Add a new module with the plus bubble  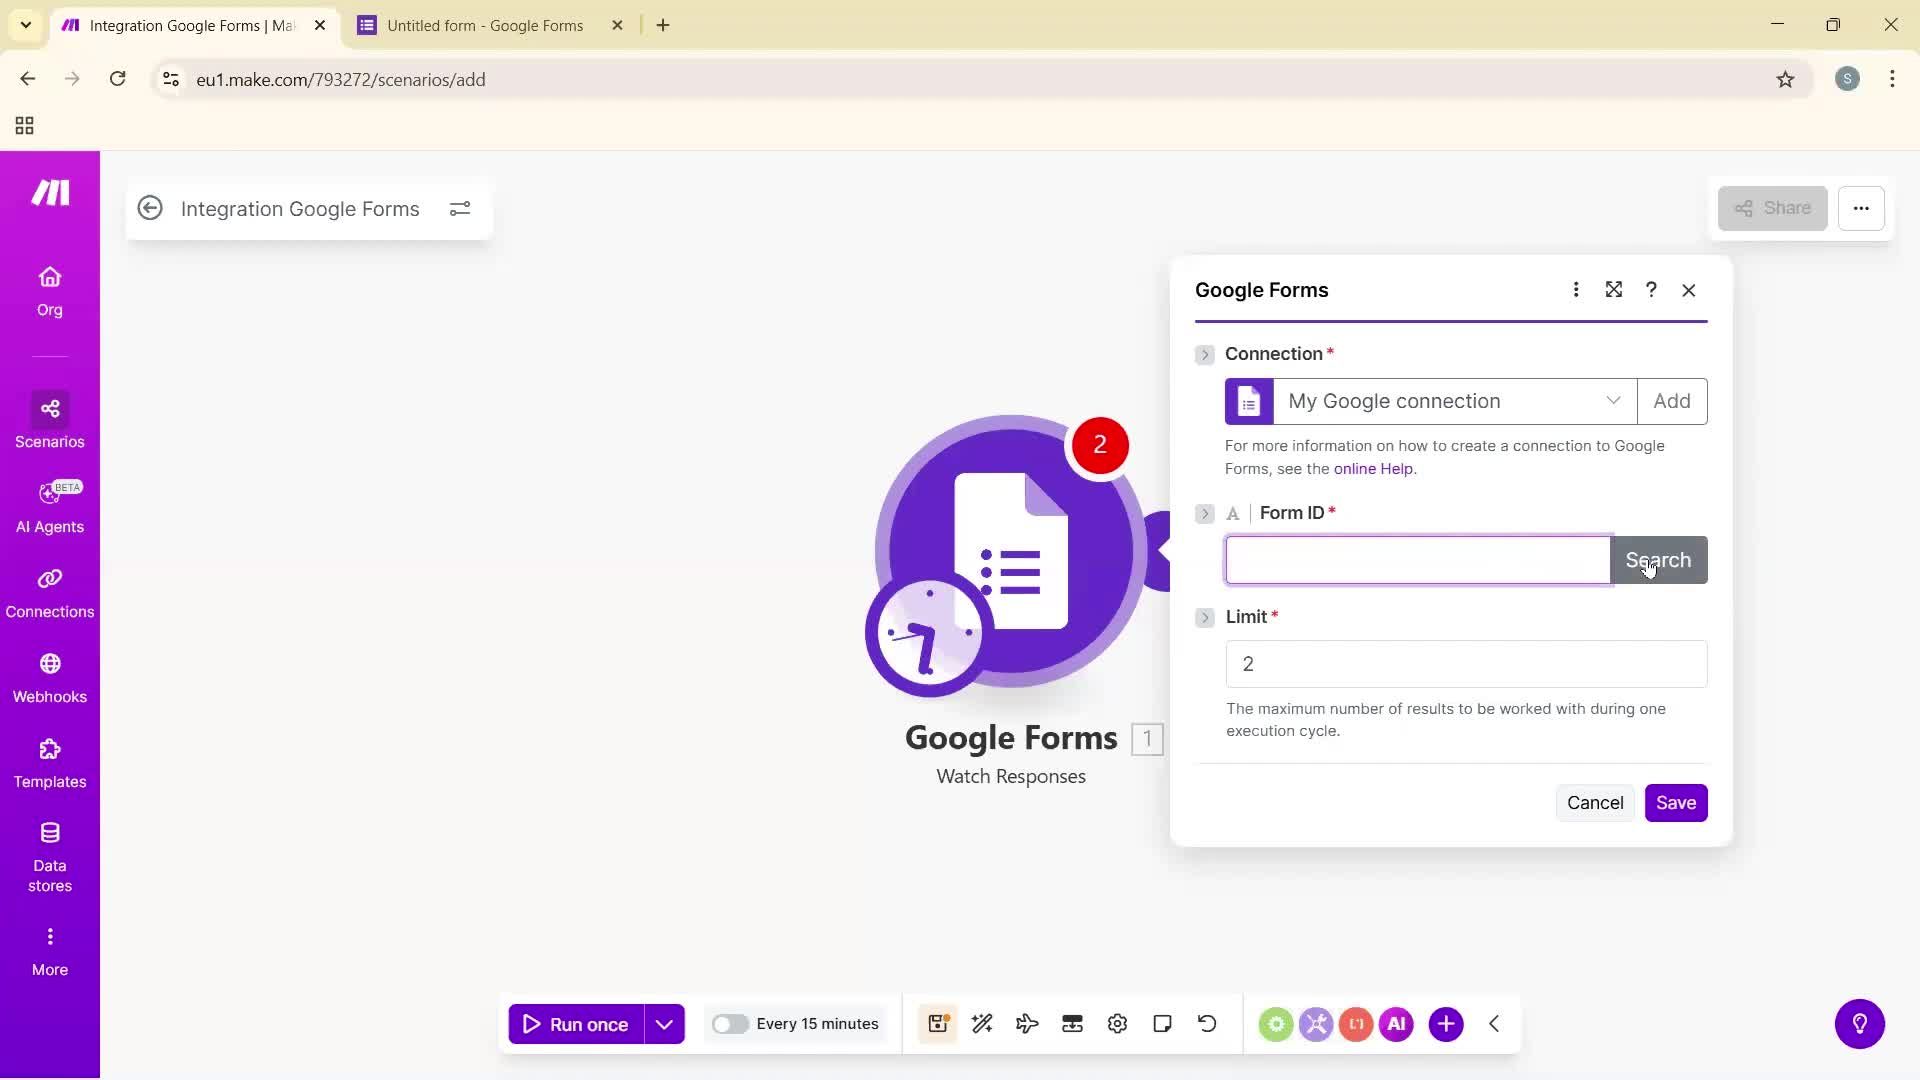point(1446,1024)
